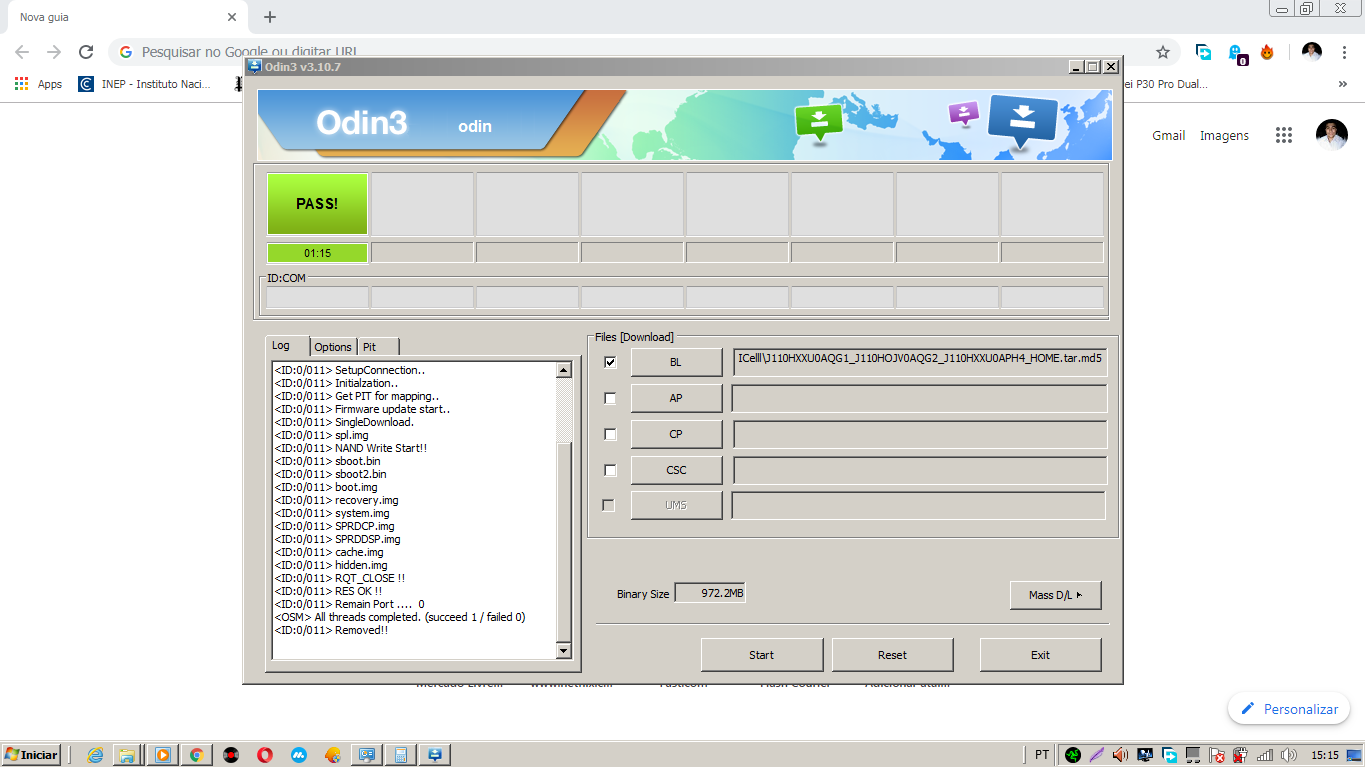Image resolution: width=1365 pixels, height=767 pixels.
Task: Go forward in Chrome
Action: click(x=54, y=52)
